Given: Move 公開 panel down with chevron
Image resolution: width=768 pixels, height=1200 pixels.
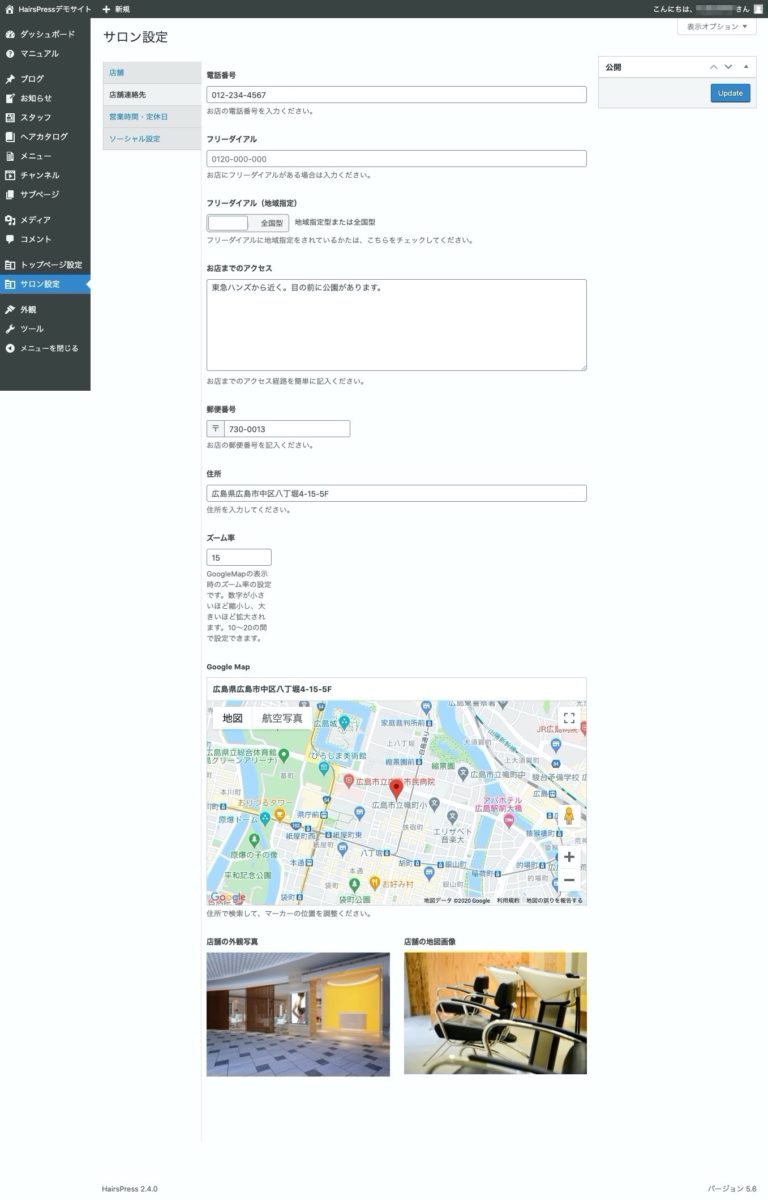Looking at the screenshot, I should click(x=728, y=67).
